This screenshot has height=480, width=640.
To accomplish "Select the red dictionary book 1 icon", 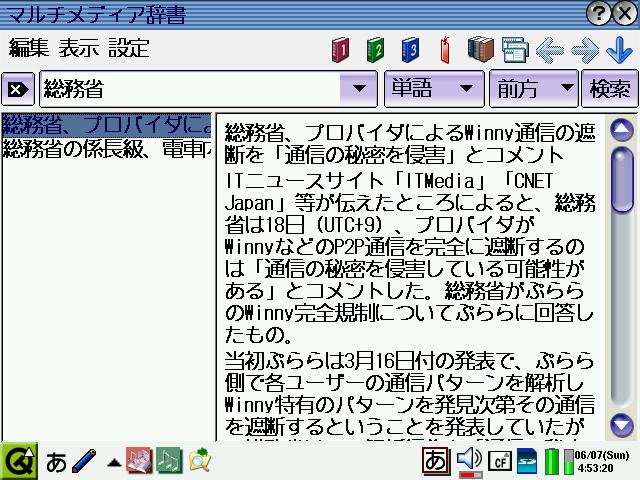I will 340,50.
